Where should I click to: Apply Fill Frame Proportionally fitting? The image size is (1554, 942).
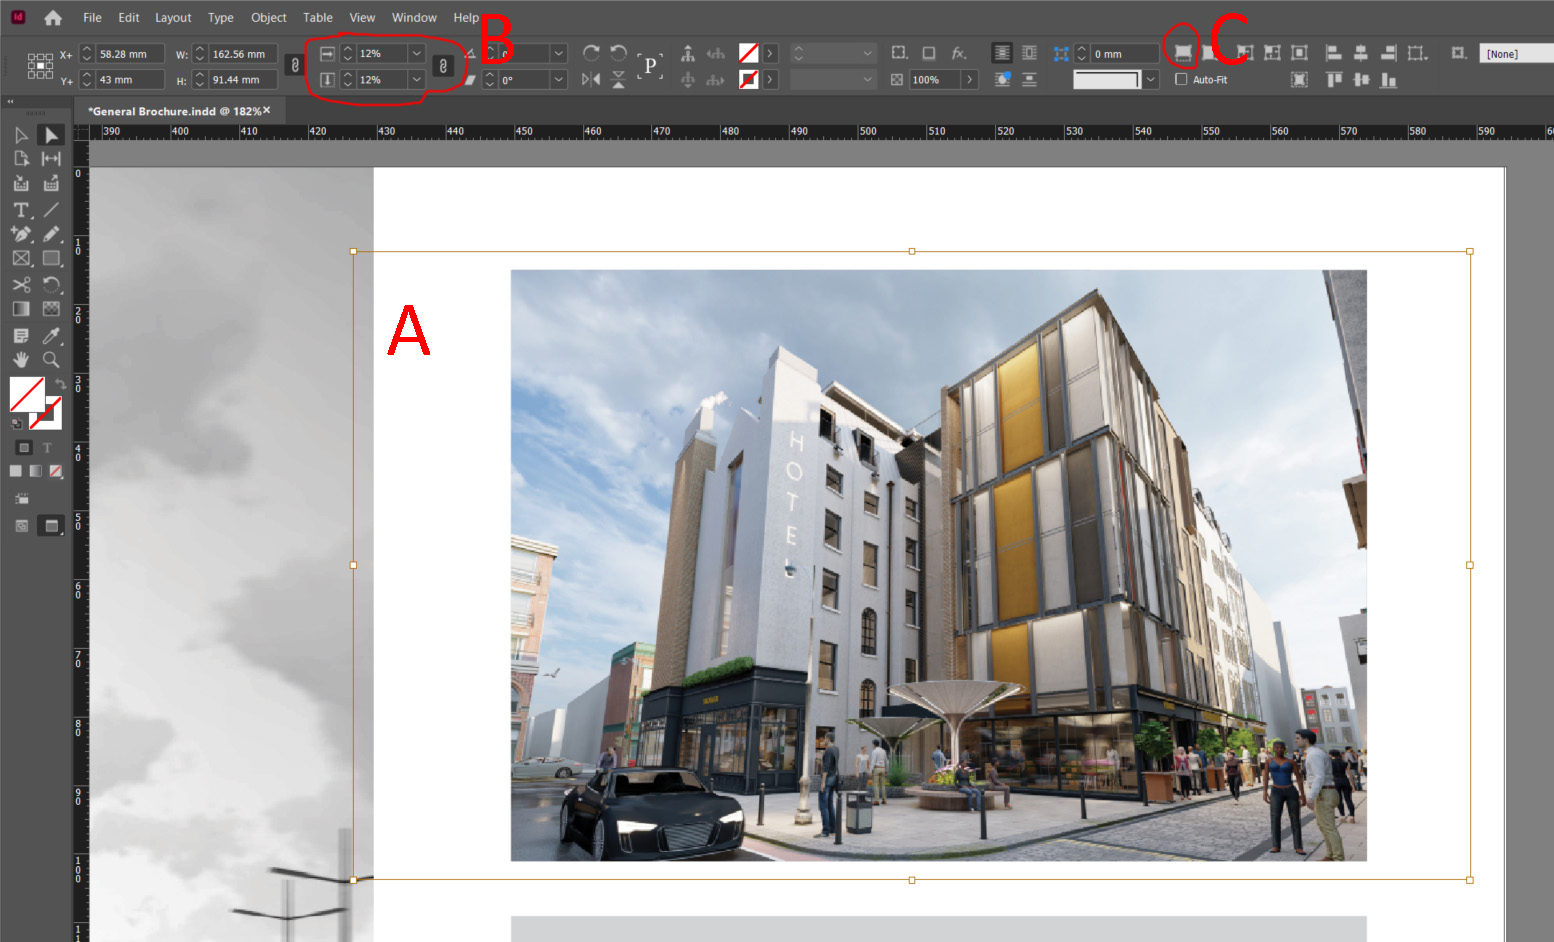(1182, 54)
